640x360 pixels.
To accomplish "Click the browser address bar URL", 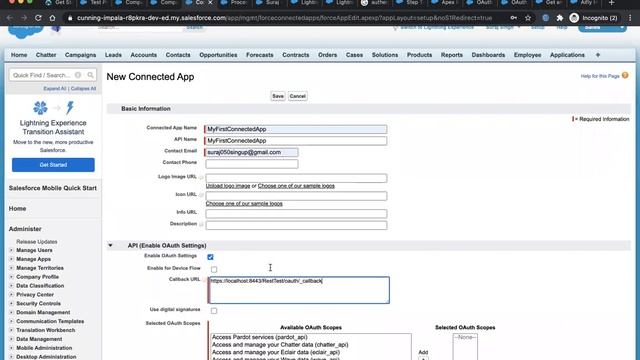I will click(284, 18).
